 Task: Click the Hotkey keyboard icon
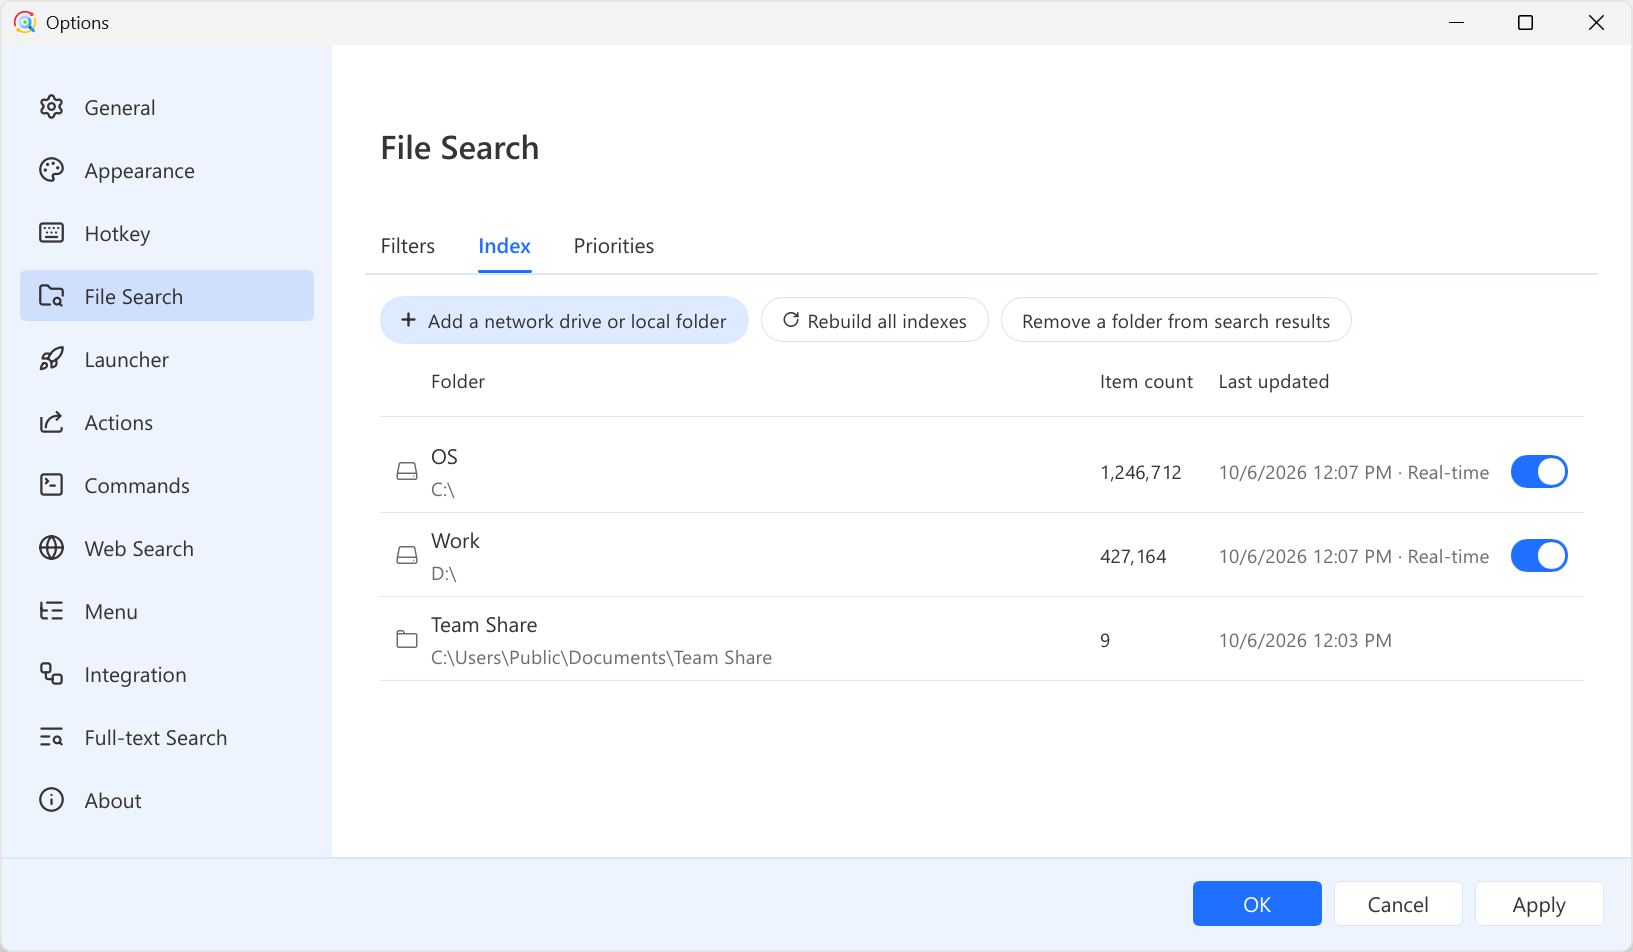tap(51, 233)
